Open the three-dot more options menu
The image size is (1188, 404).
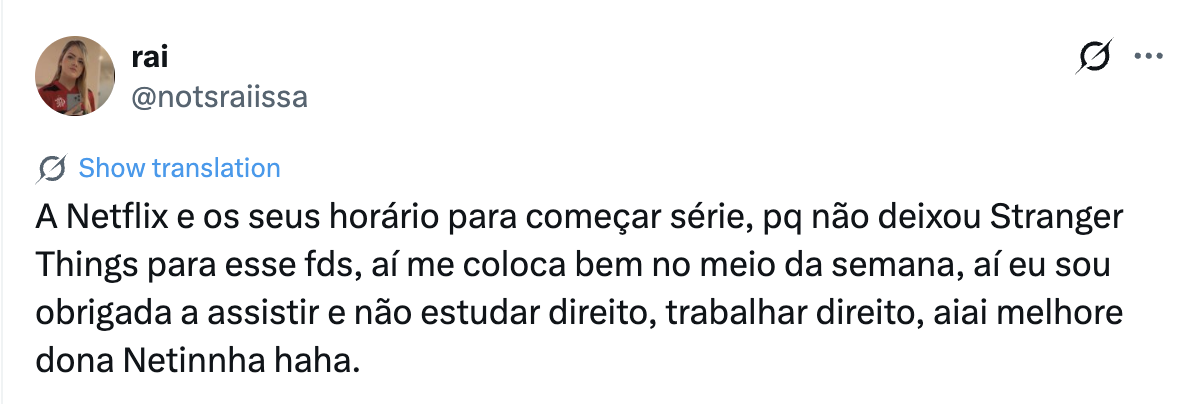pyautogui.click(x=1148, y=56)
